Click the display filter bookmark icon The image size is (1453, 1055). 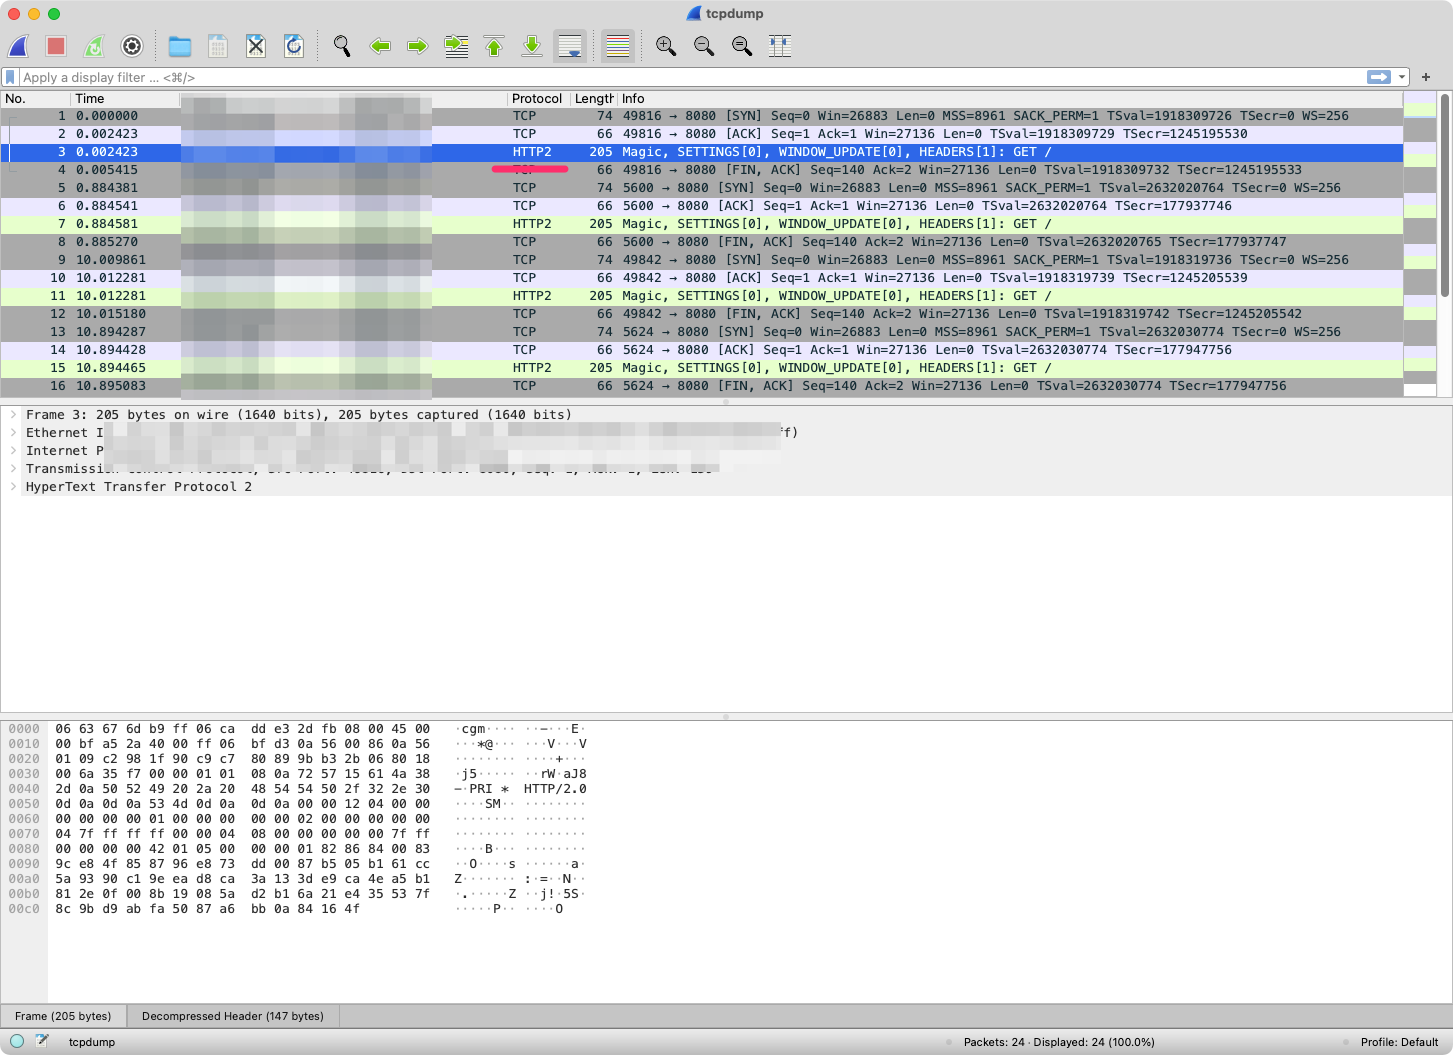click(x=10, y=77)
